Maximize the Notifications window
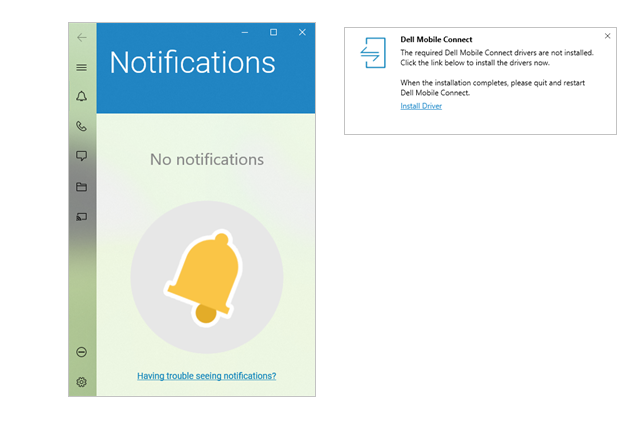Image resolution: width=644 pixels, height=431 pixels. click(x=274, y=32)
